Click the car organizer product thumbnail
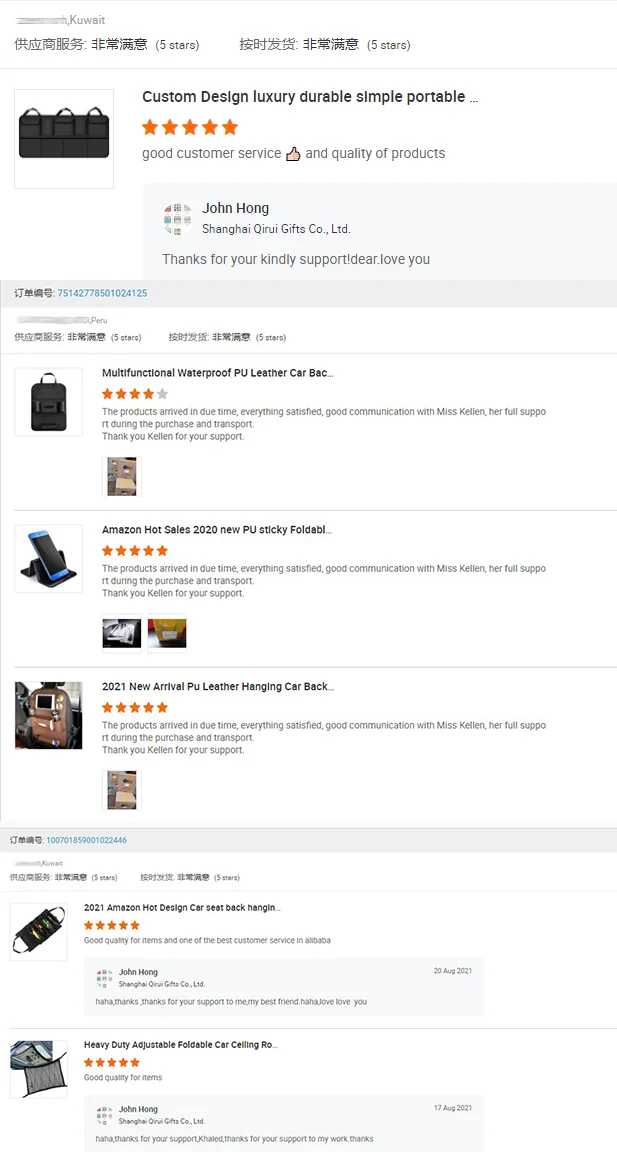617x1152 pixels. [64, 138]
